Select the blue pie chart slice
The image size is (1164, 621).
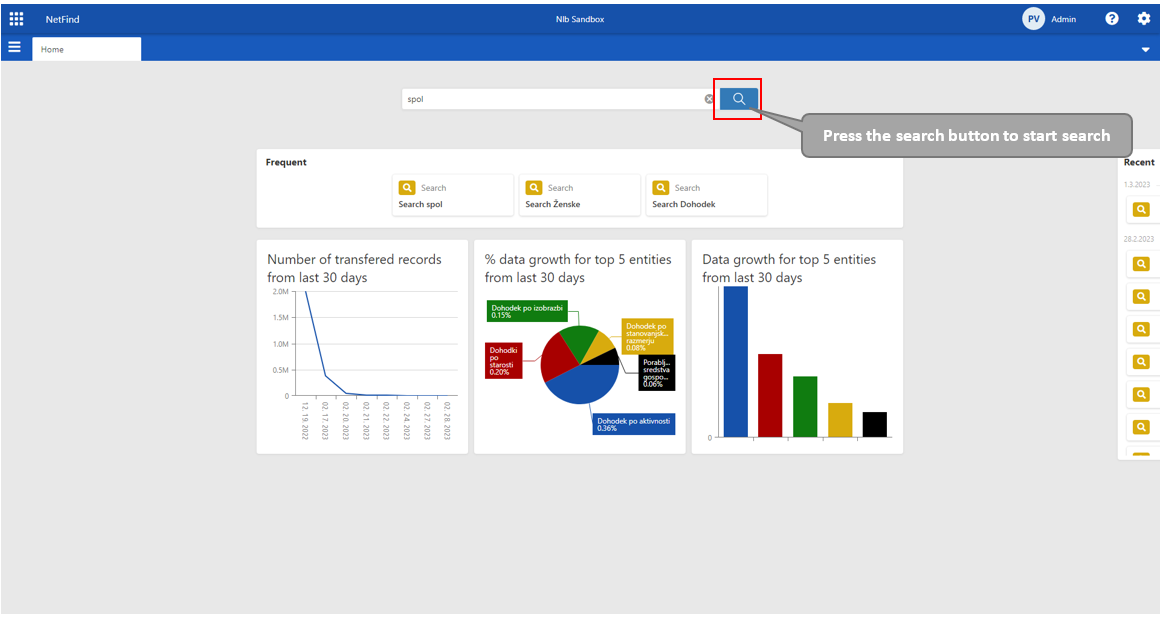pyautogui.click(x=585, y=385)
